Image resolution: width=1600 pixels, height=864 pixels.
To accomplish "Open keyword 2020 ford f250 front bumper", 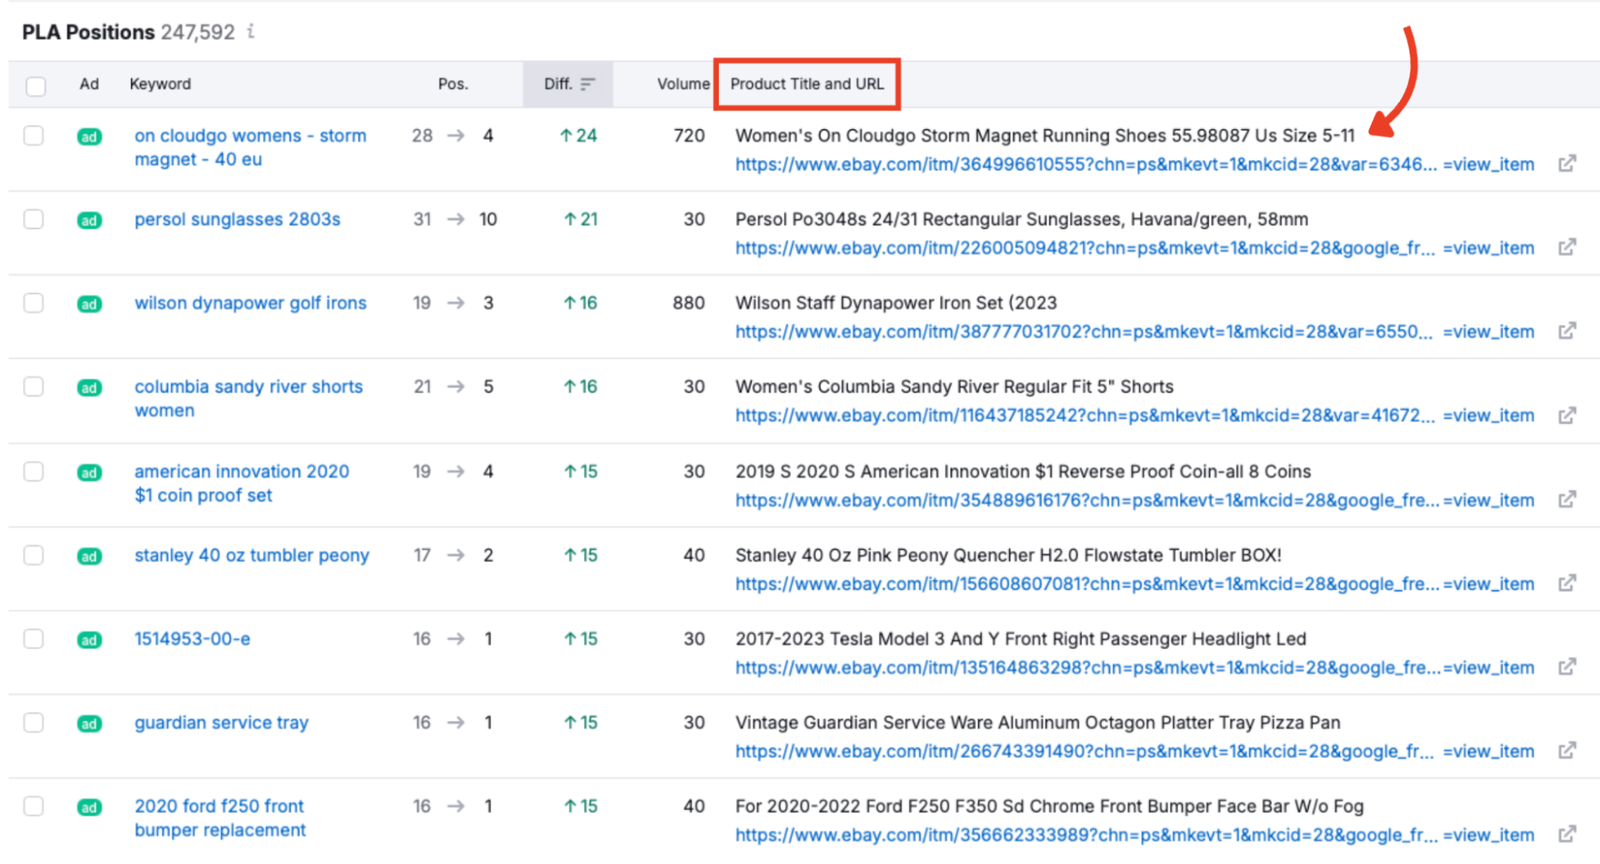I will click(x=220, y=818).
